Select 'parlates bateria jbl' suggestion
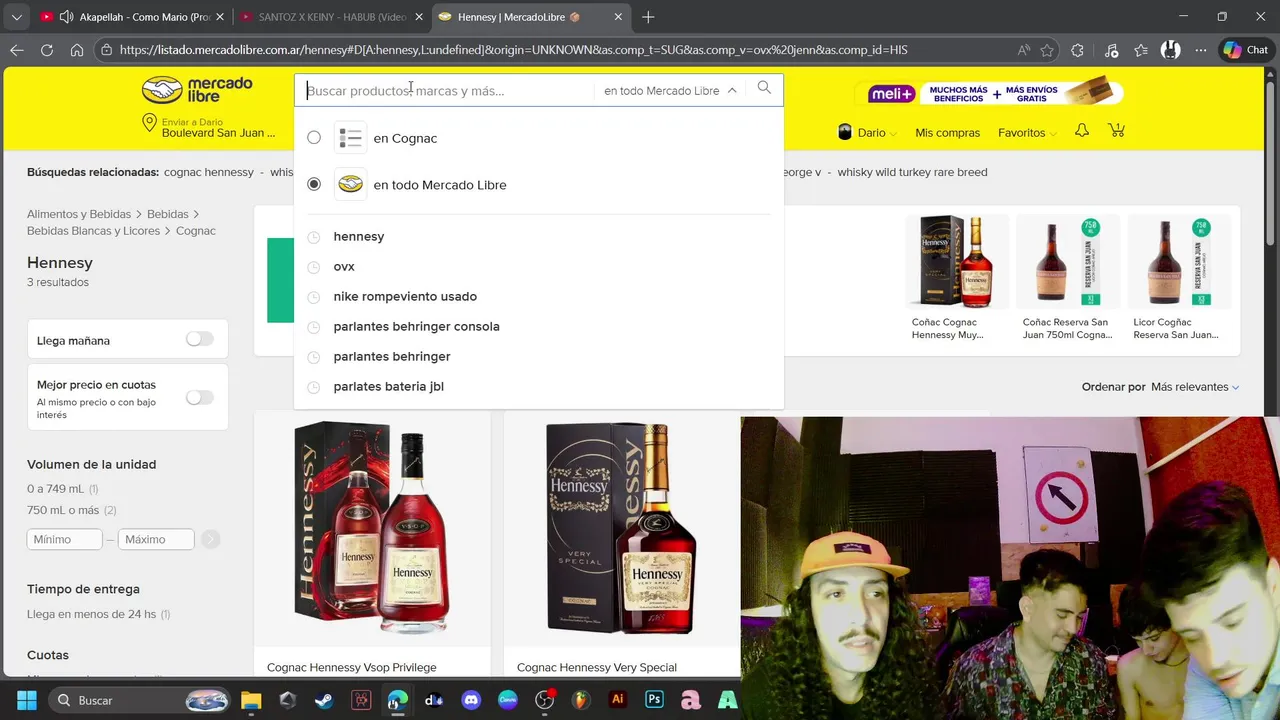Image resolution: width=1280 pixels, height=720 pixels. pos(388,386)
